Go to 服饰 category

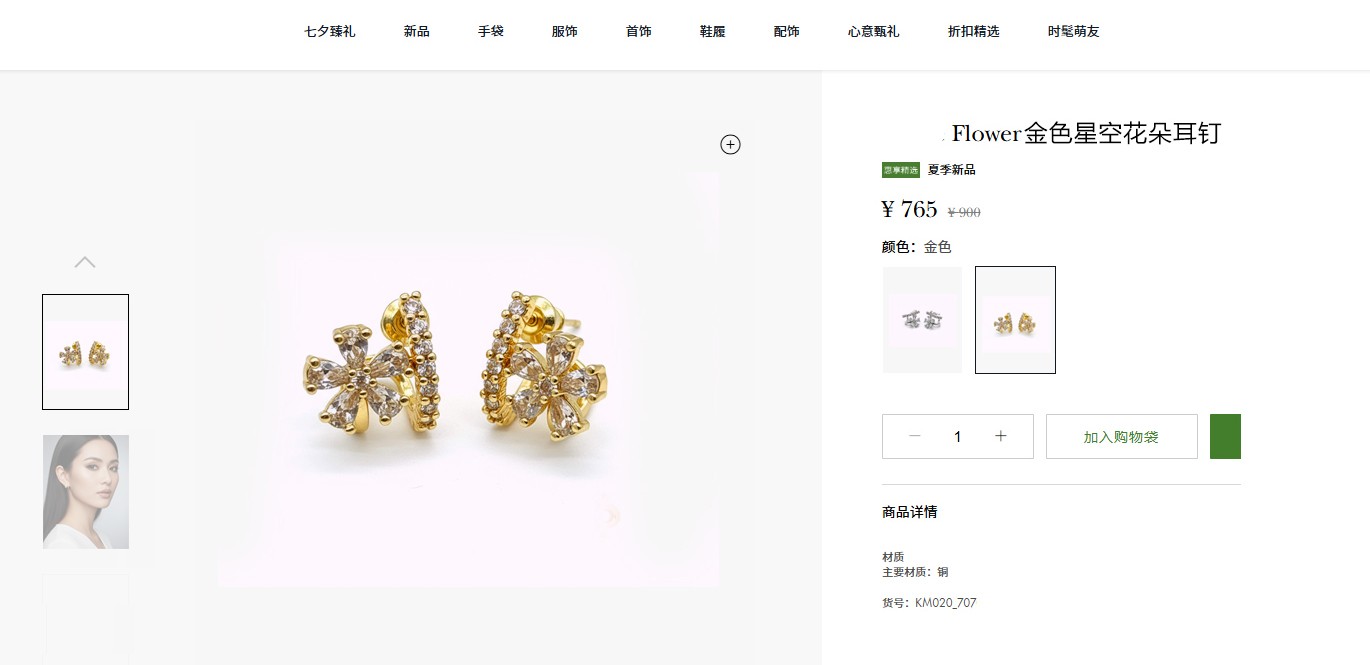[x=565, y=32]
